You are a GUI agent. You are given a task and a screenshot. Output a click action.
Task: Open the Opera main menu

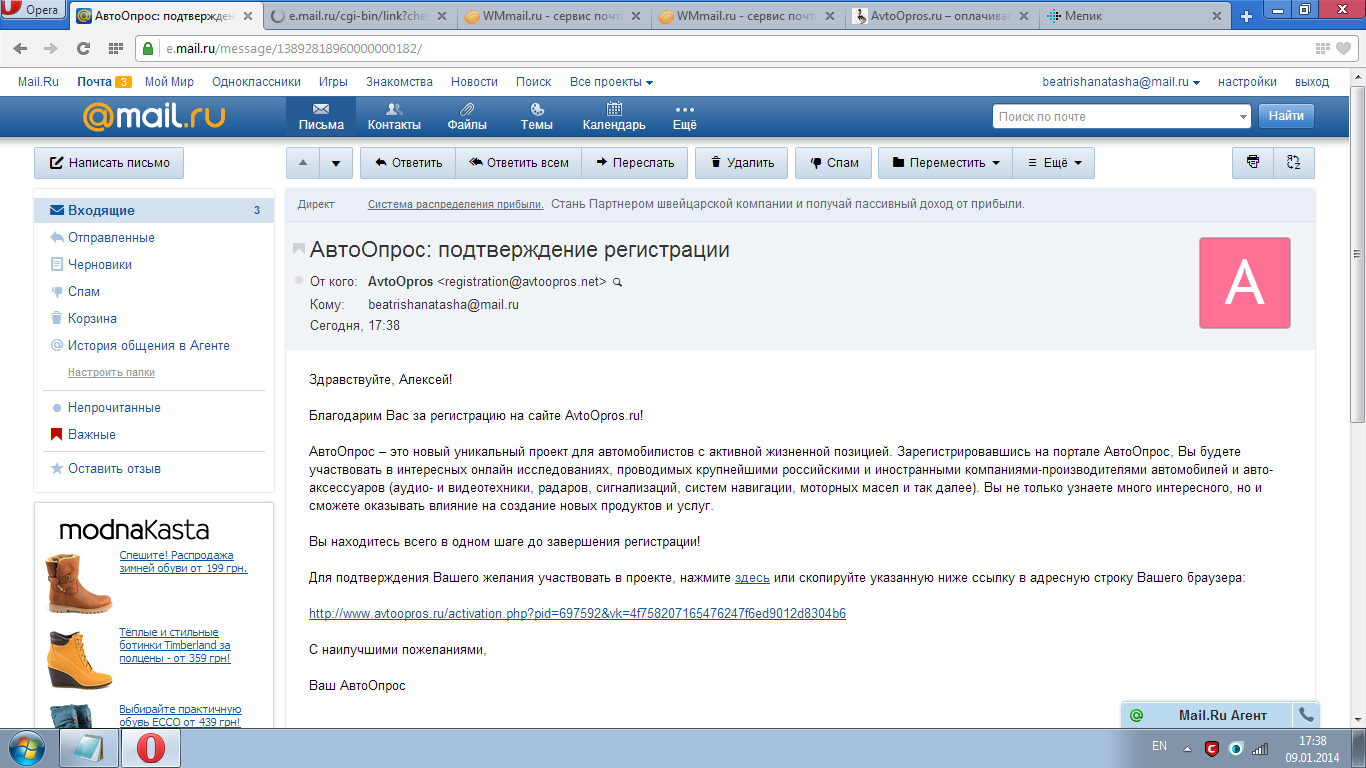tap(34, 12)
